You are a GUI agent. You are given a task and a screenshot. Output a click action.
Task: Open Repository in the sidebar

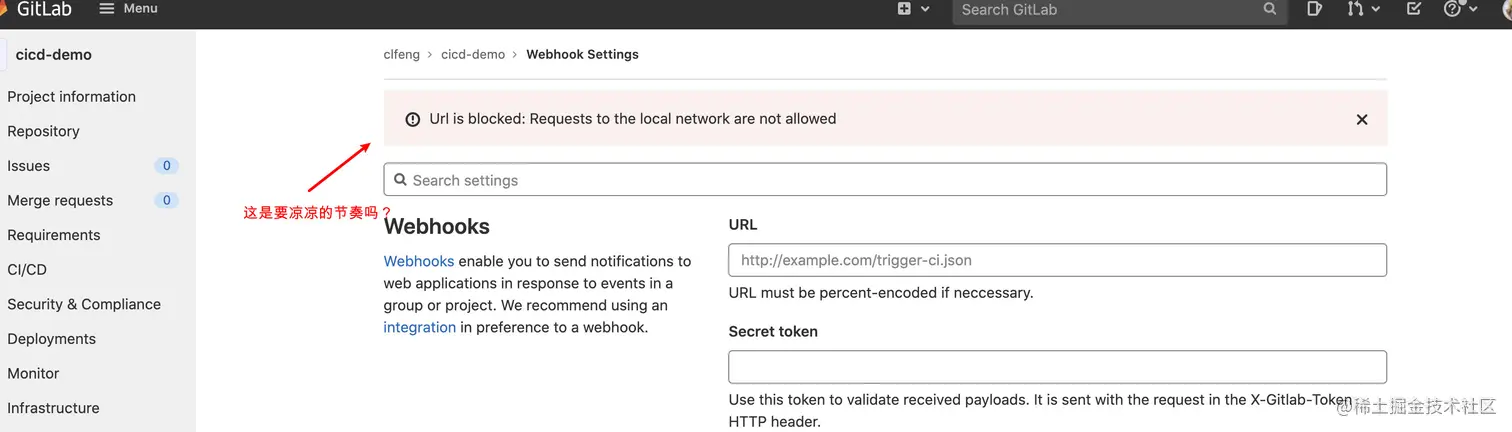pos(43,131)
